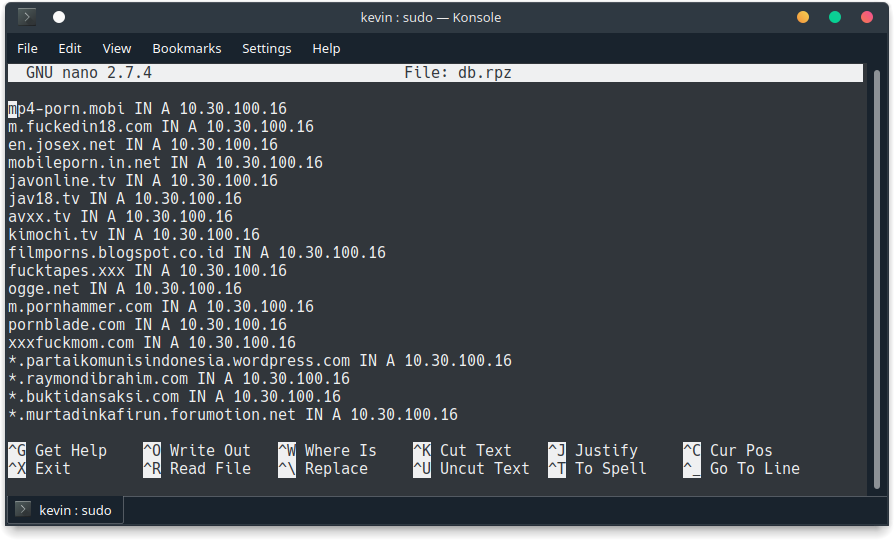The image size is (894, 540).
Task: Click the '^G Get Help' shortcut
Action: pos(57,450)
